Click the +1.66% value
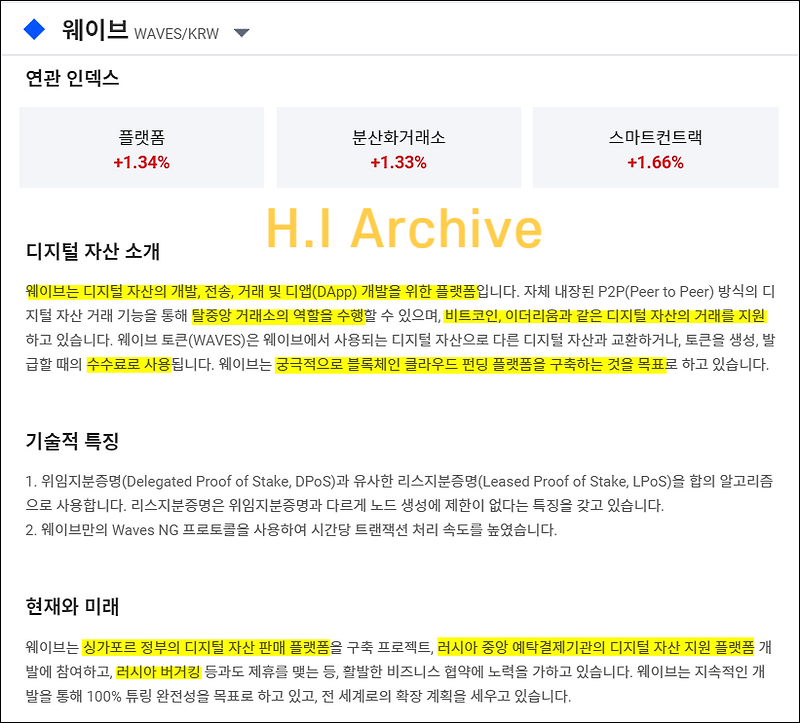The height and width of the screenshot is (723, 800). coord(656,162)
